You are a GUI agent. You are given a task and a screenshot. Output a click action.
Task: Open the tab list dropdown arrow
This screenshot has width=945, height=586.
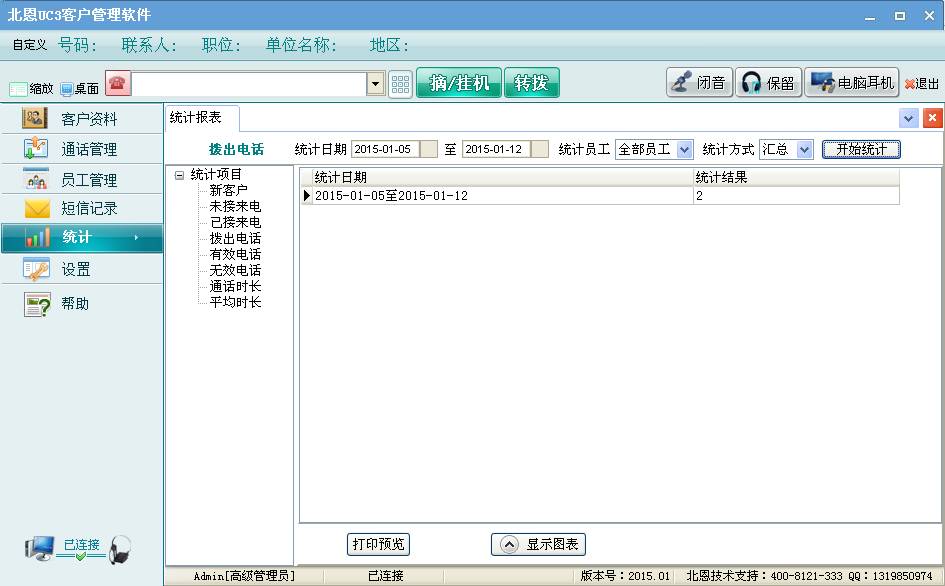pos(909,118)
